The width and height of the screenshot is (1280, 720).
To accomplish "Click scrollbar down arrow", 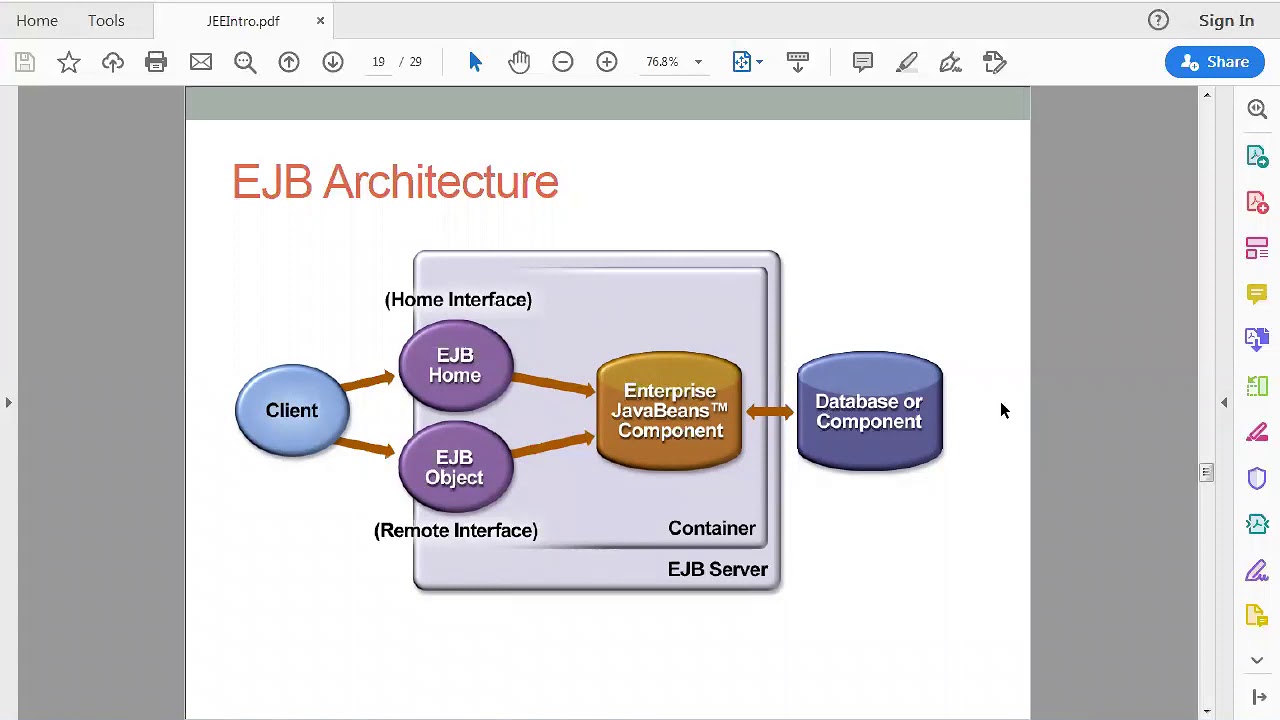I will [x=1207, y=711].
